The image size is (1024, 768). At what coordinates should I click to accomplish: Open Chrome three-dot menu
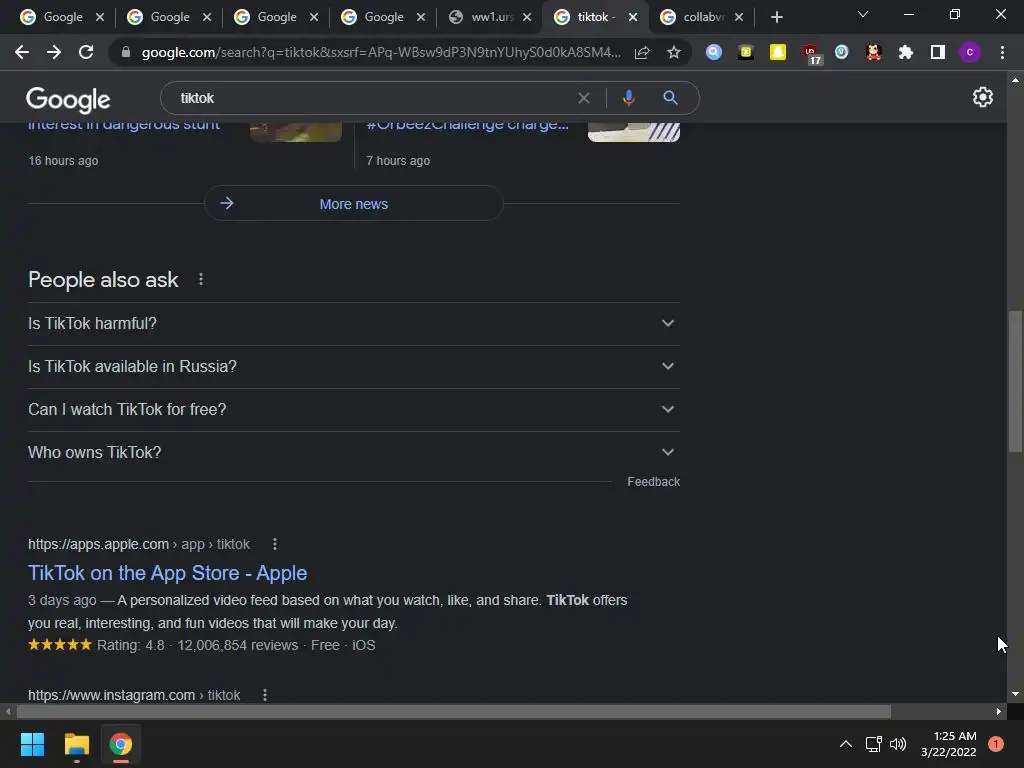click(1002, 52)
